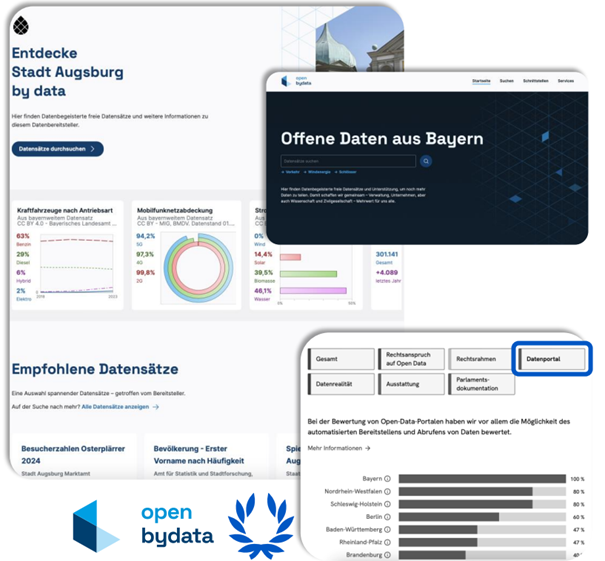Open info icon next to Schleswig-Holstein
Image resolution: width=605 pixels, height=561 pixels.
point(387,504)
